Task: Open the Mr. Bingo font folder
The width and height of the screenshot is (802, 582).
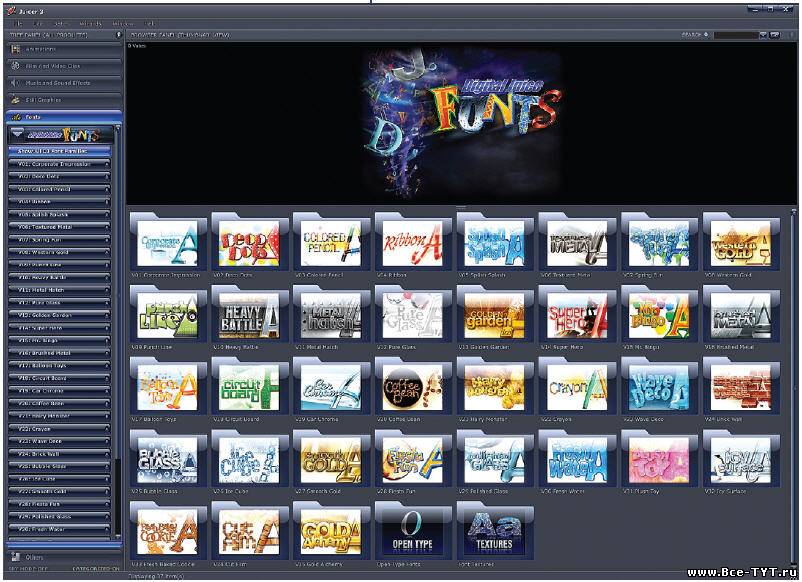Action: [659, 315]
